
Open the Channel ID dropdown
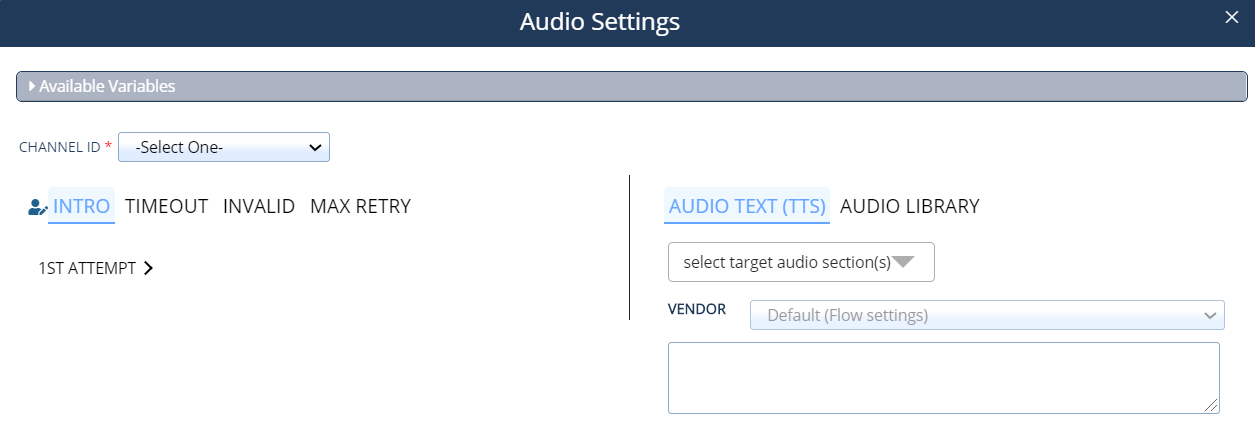tap(224, 147)
